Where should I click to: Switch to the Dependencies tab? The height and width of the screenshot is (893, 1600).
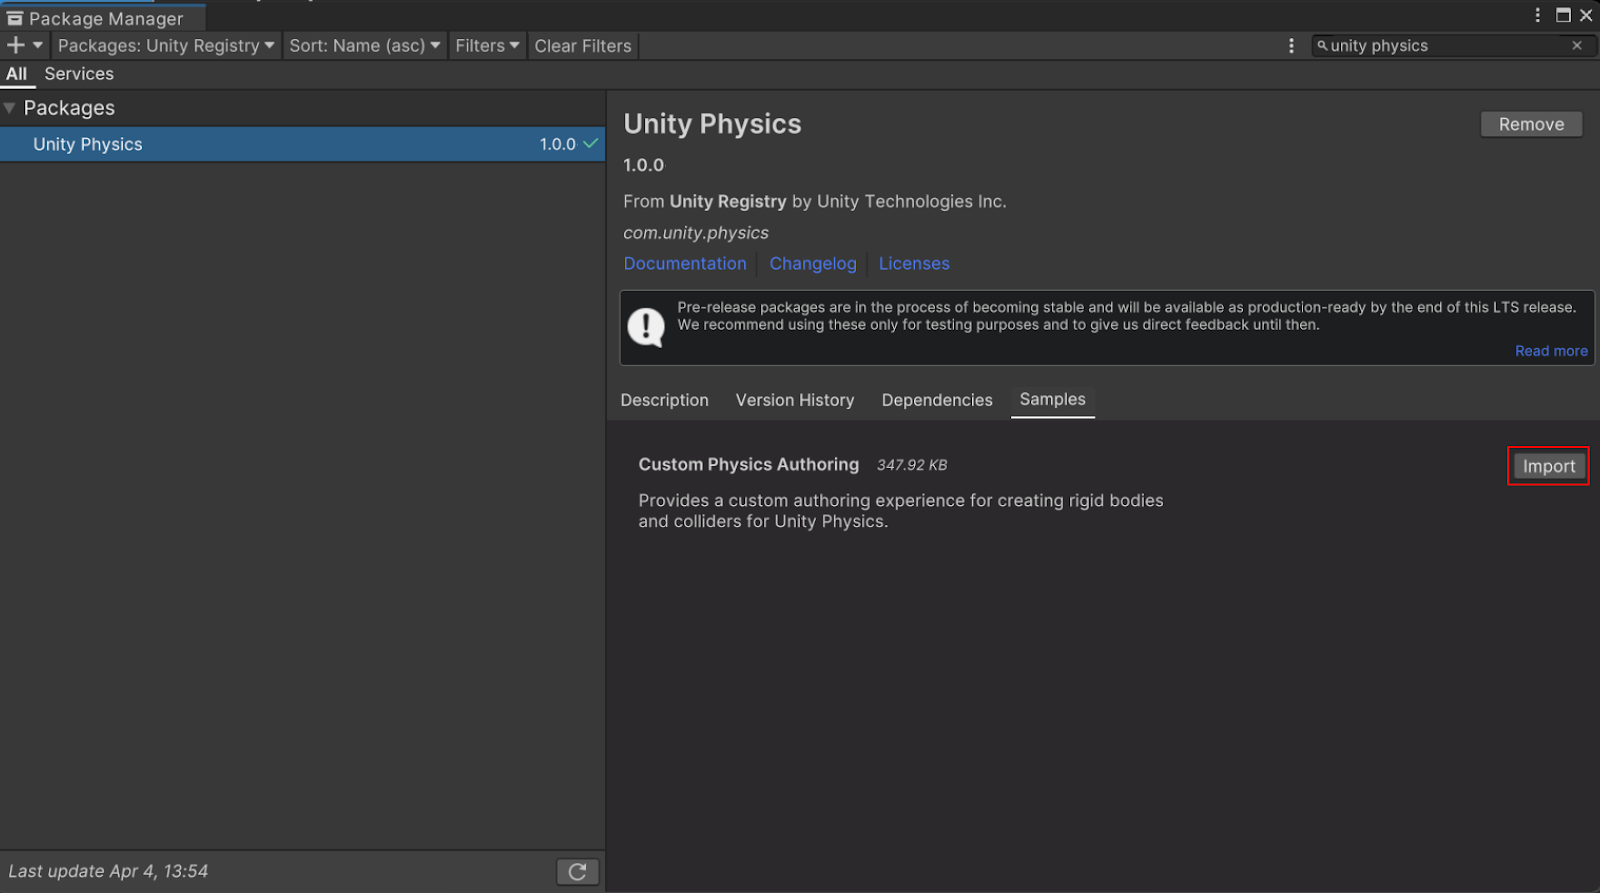(937, 400)
